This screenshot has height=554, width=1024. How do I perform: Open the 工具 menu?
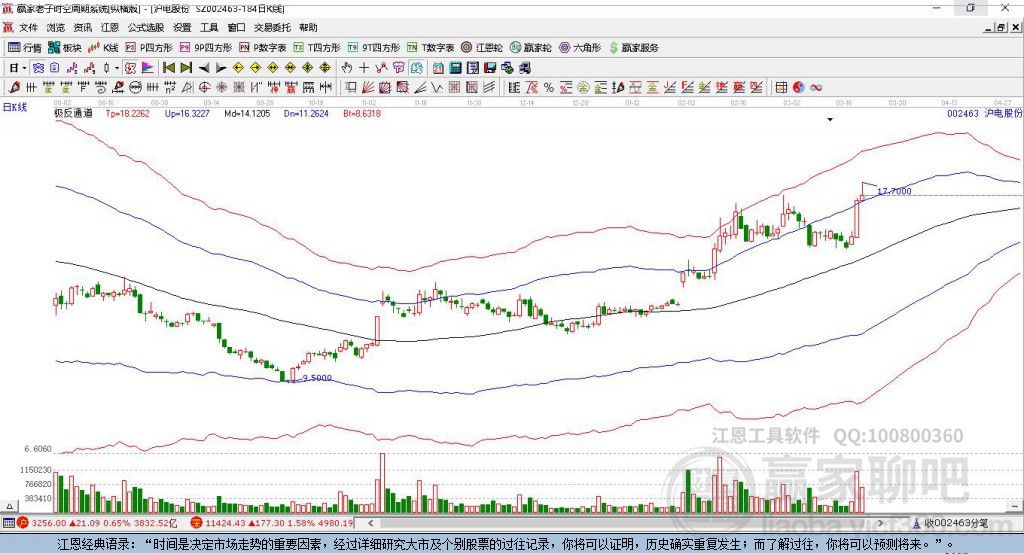coord(209,27)
